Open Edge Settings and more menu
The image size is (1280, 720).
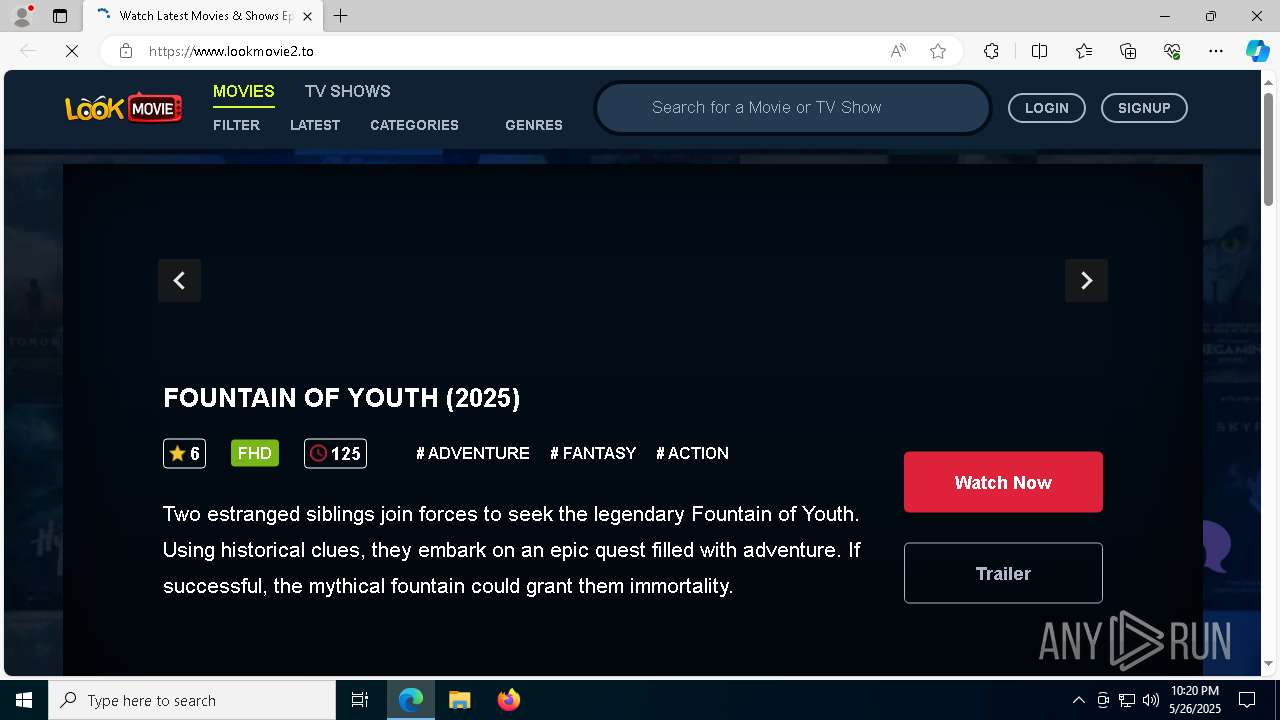pyautogui.click(x=1216, y=51)
